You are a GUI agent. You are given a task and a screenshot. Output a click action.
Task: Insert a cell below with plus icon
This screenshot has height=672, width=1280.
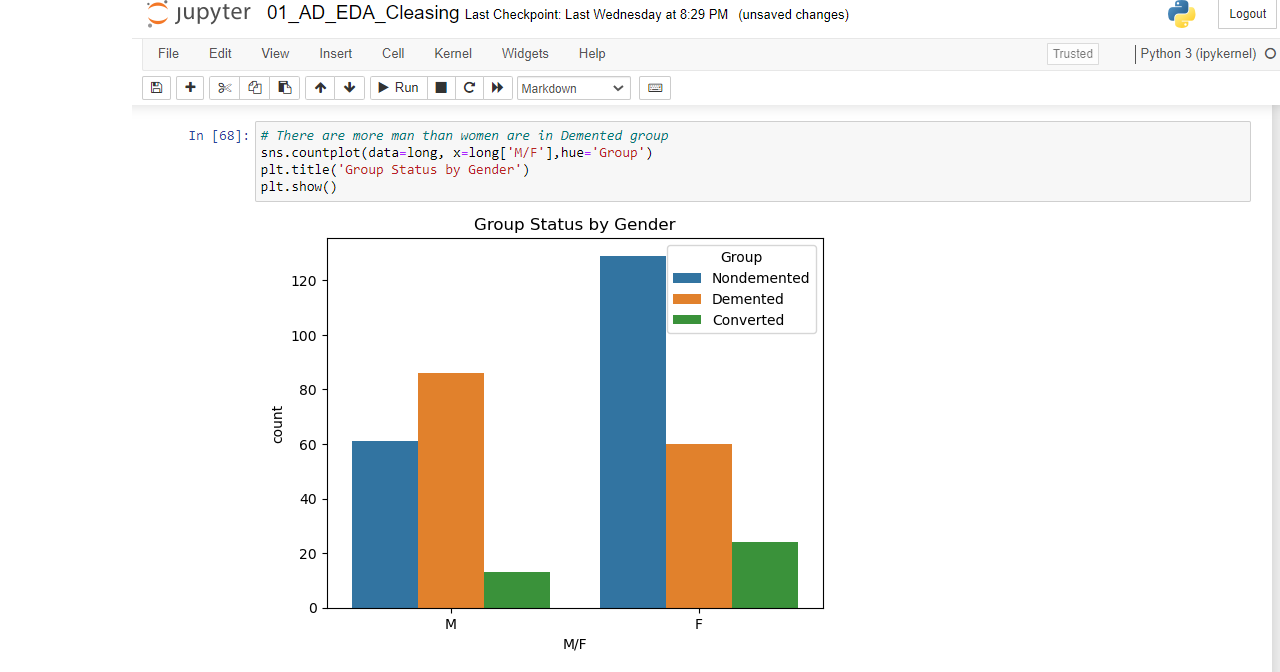point(190,88)
